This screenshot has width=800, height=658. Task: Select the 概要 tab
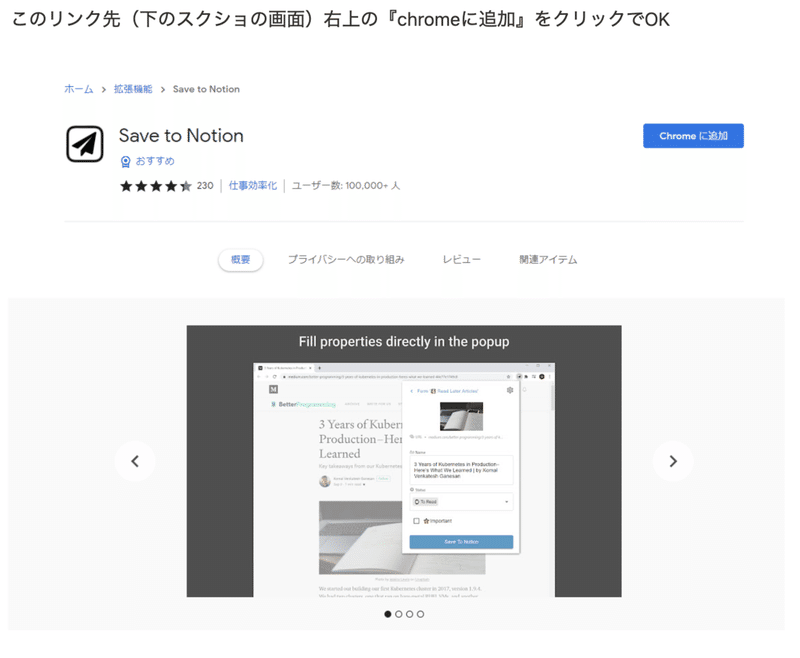click(240, 260)
